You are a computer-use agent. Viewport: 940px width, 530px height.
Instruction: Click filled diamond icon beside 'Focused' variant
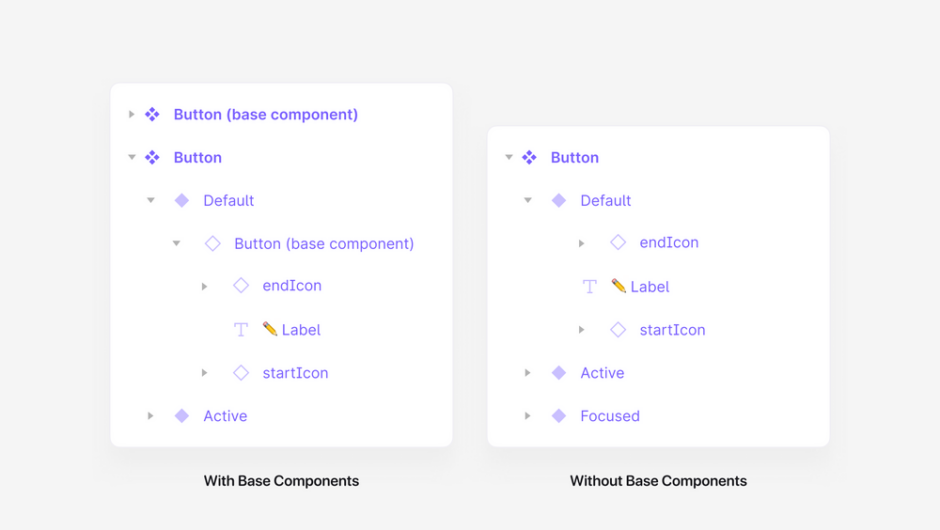click(x=559, y=416)
